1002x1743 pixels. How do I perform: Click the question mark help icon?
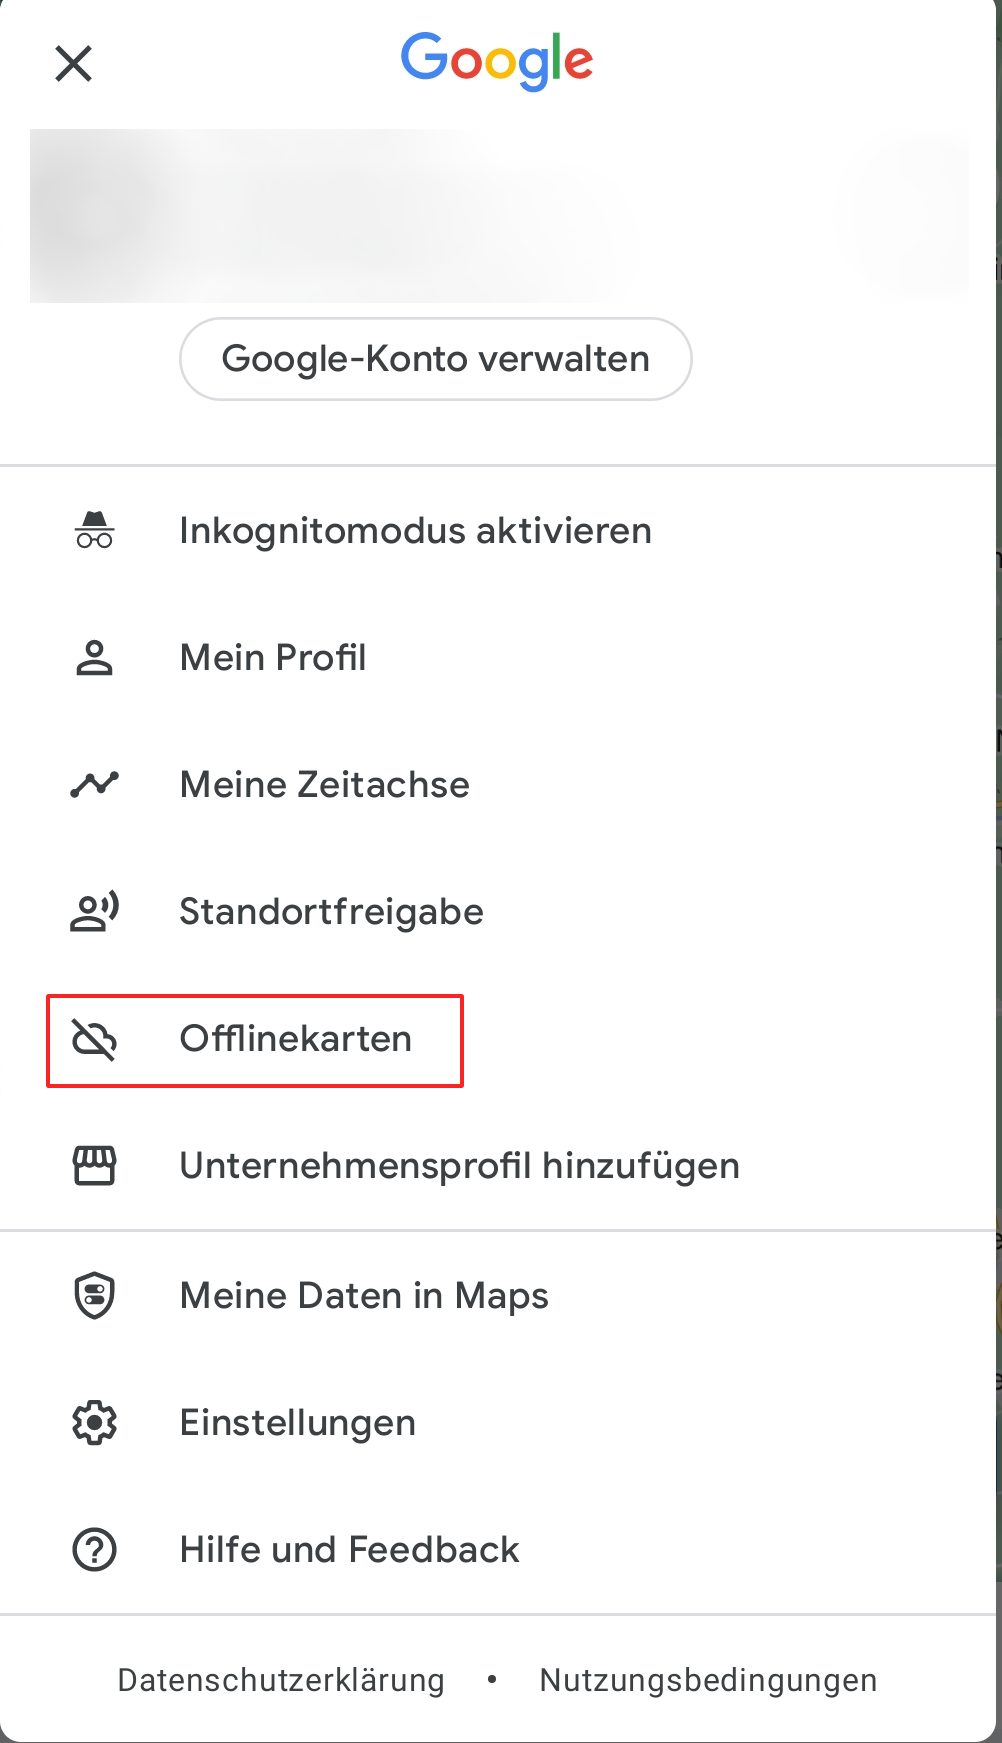[95, 1550]
